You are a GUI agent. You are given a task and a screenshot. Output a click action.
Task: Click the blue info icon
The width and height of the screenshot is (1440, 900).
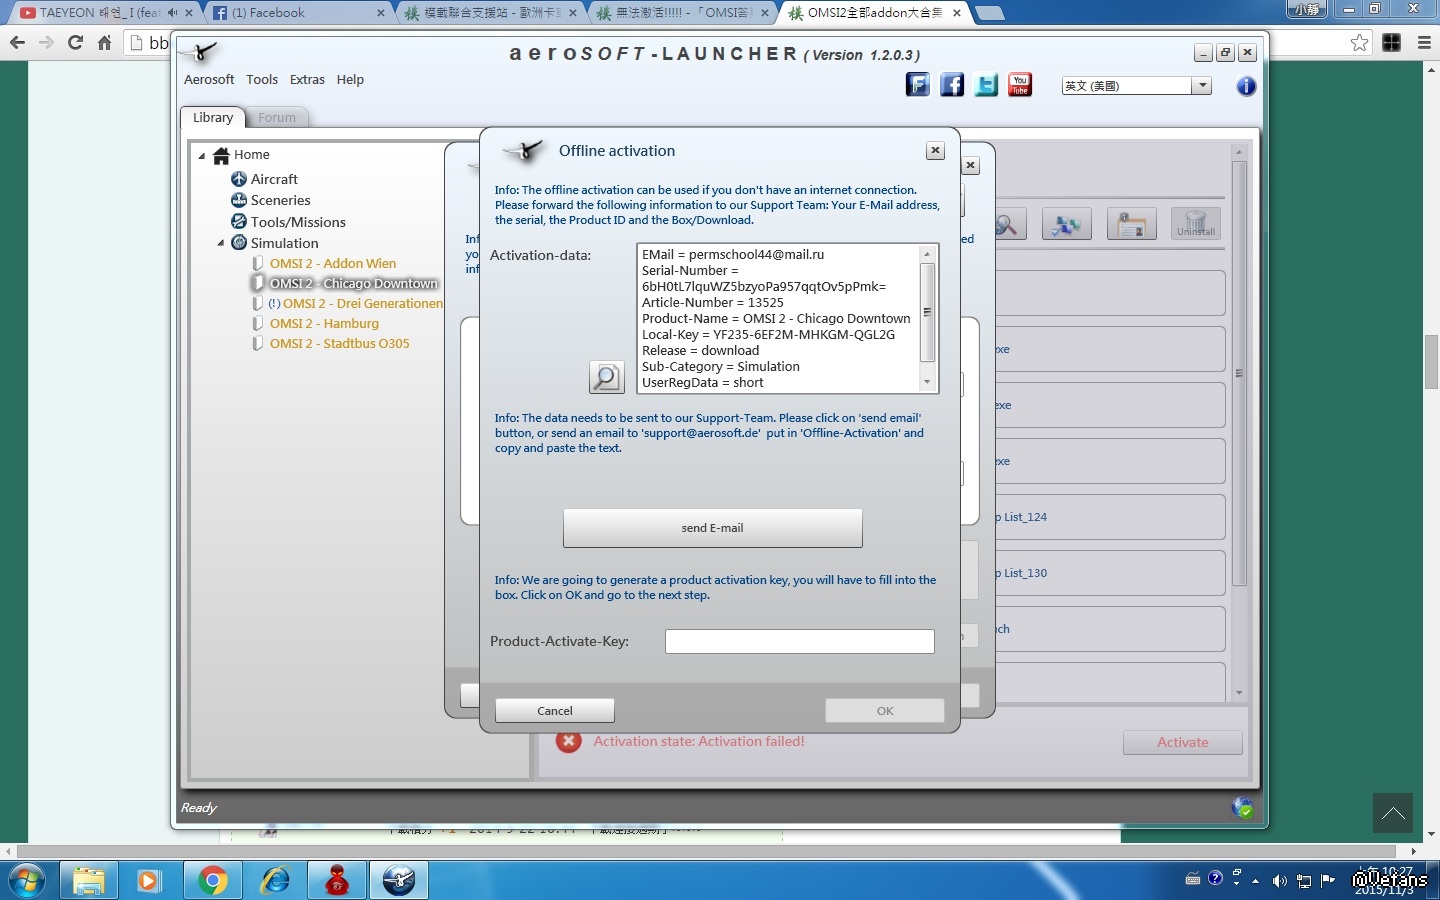click(1246, 86)
